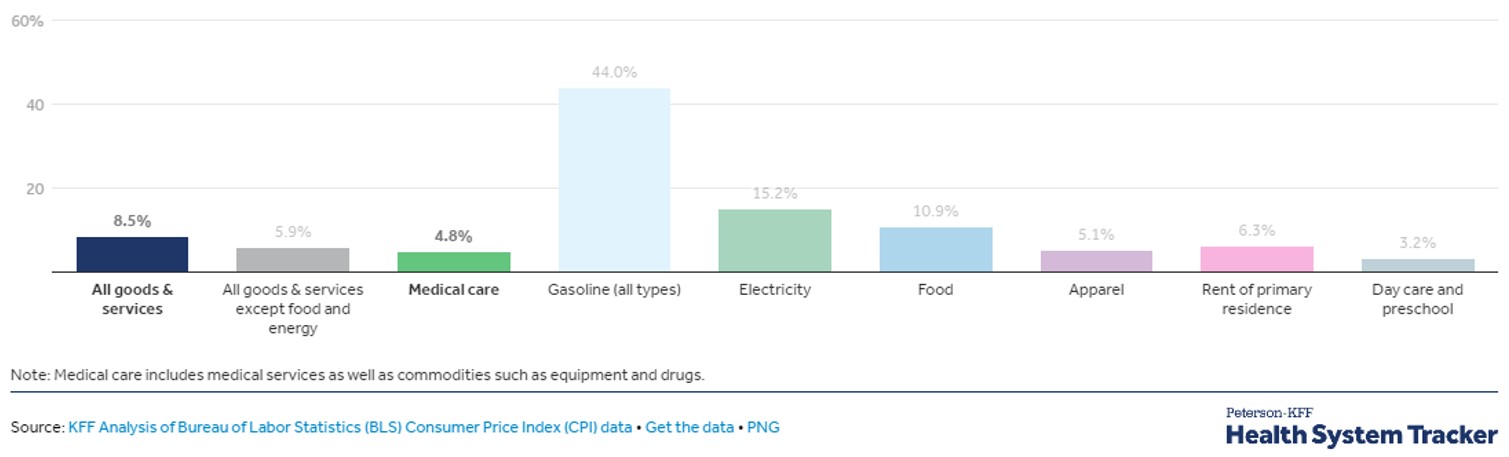Click the gray bar for goods except food and energy
This screenshot has height=457, width=1509.
tap(293, 259)
